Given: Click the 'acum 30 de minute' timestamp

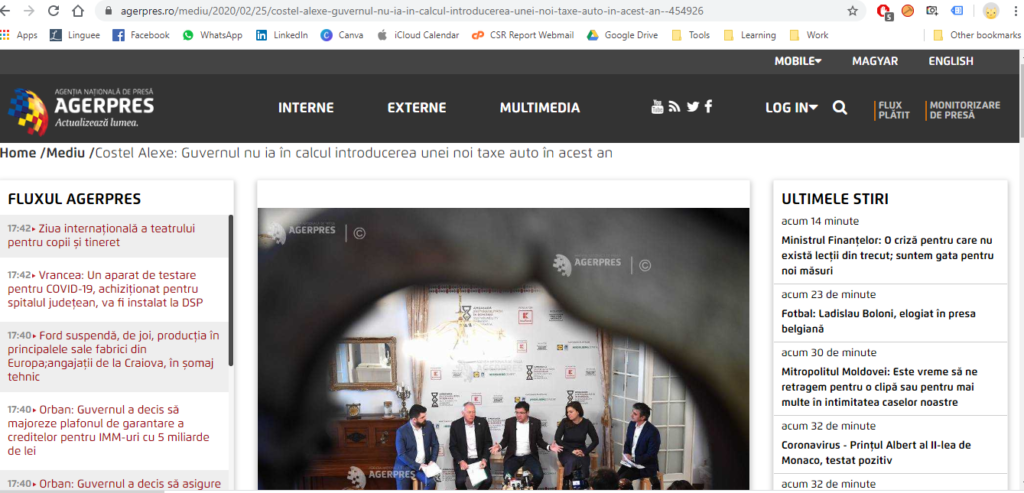Looking at the screenshot, I should (829, 353).
